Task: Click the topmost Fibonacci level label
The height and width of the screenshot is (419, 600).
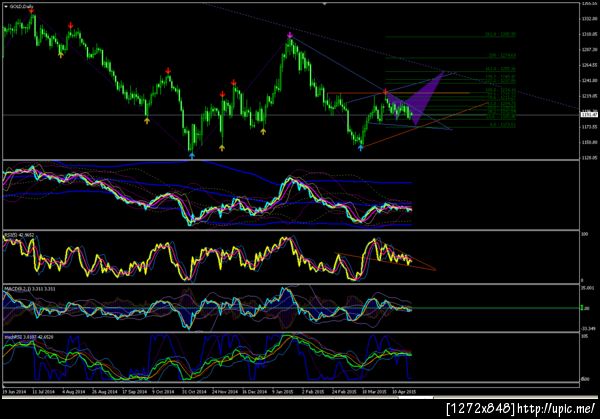Action: coord(501,34)
